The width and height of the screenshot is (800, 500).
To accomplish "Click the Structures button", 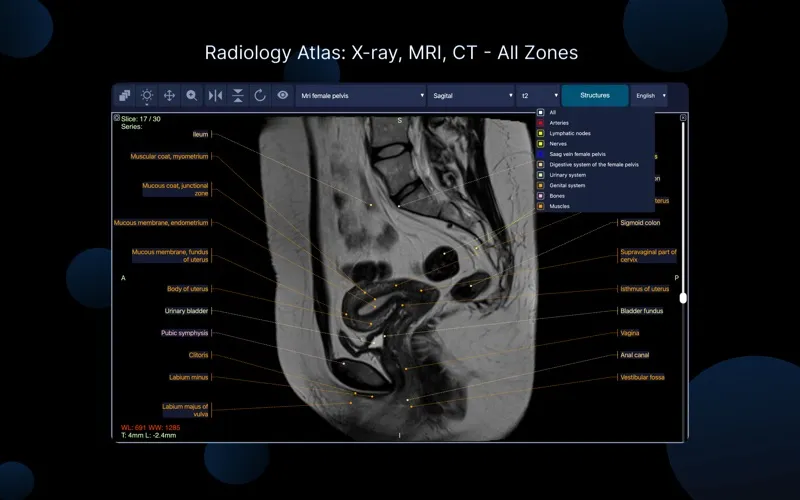I will click(595, 95).
